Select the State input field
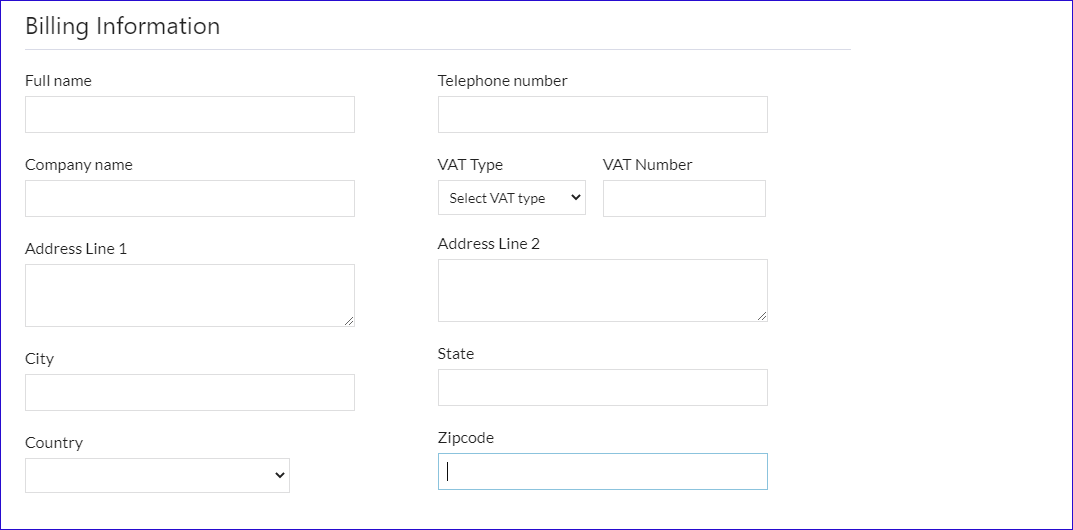This screenshot has height=530, width=1073. 602,388
